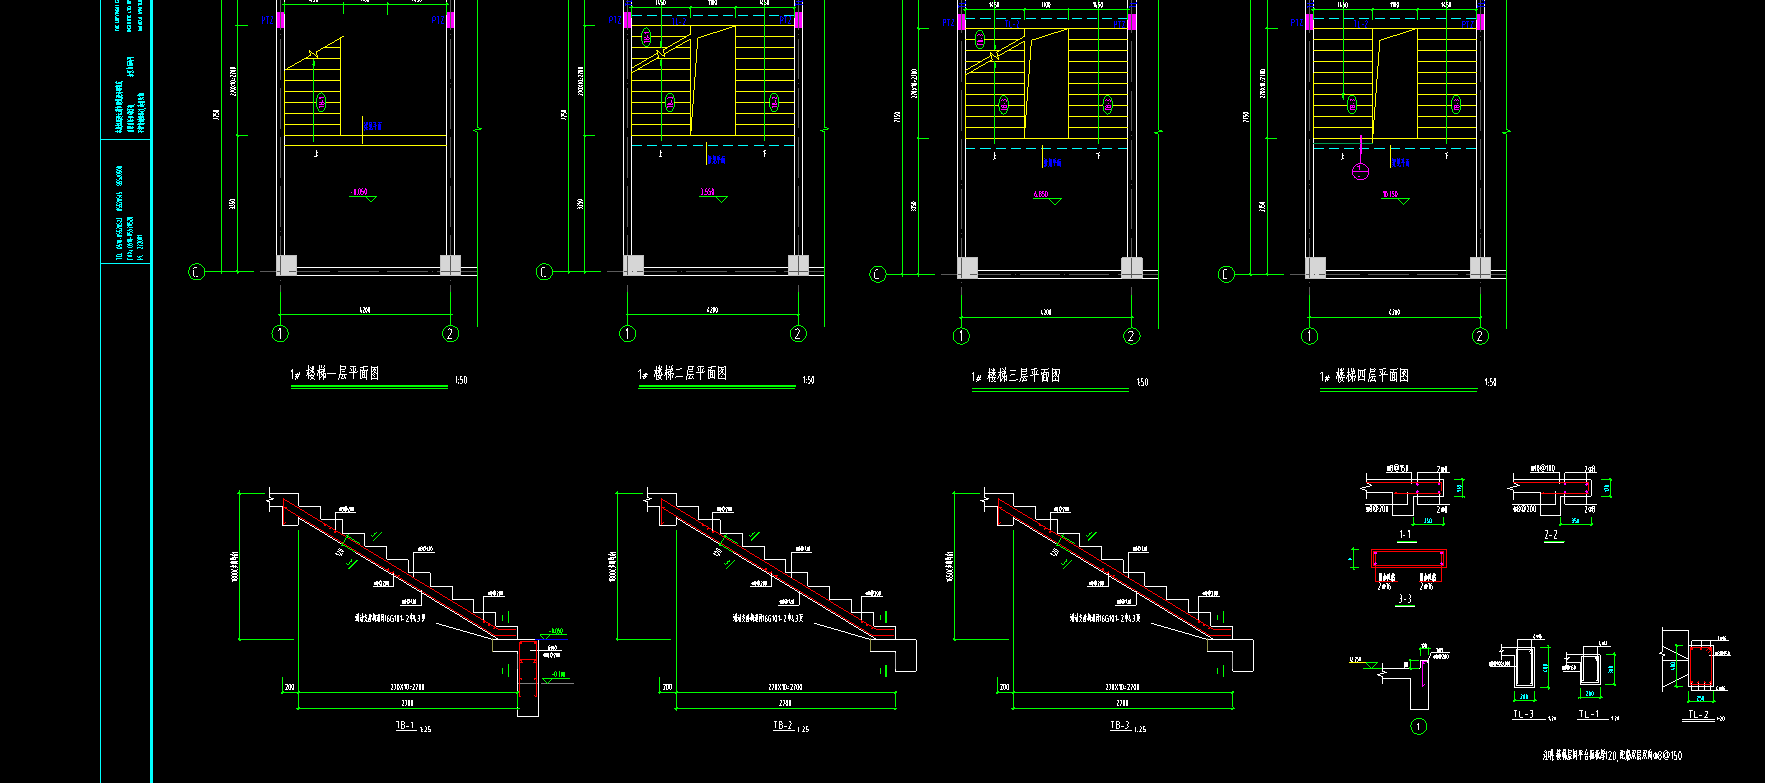Image resolution: width=1765 pixels, height=783 pixels.
Task: Click the TL-3 beam detail label
Action: [1523, 714]
